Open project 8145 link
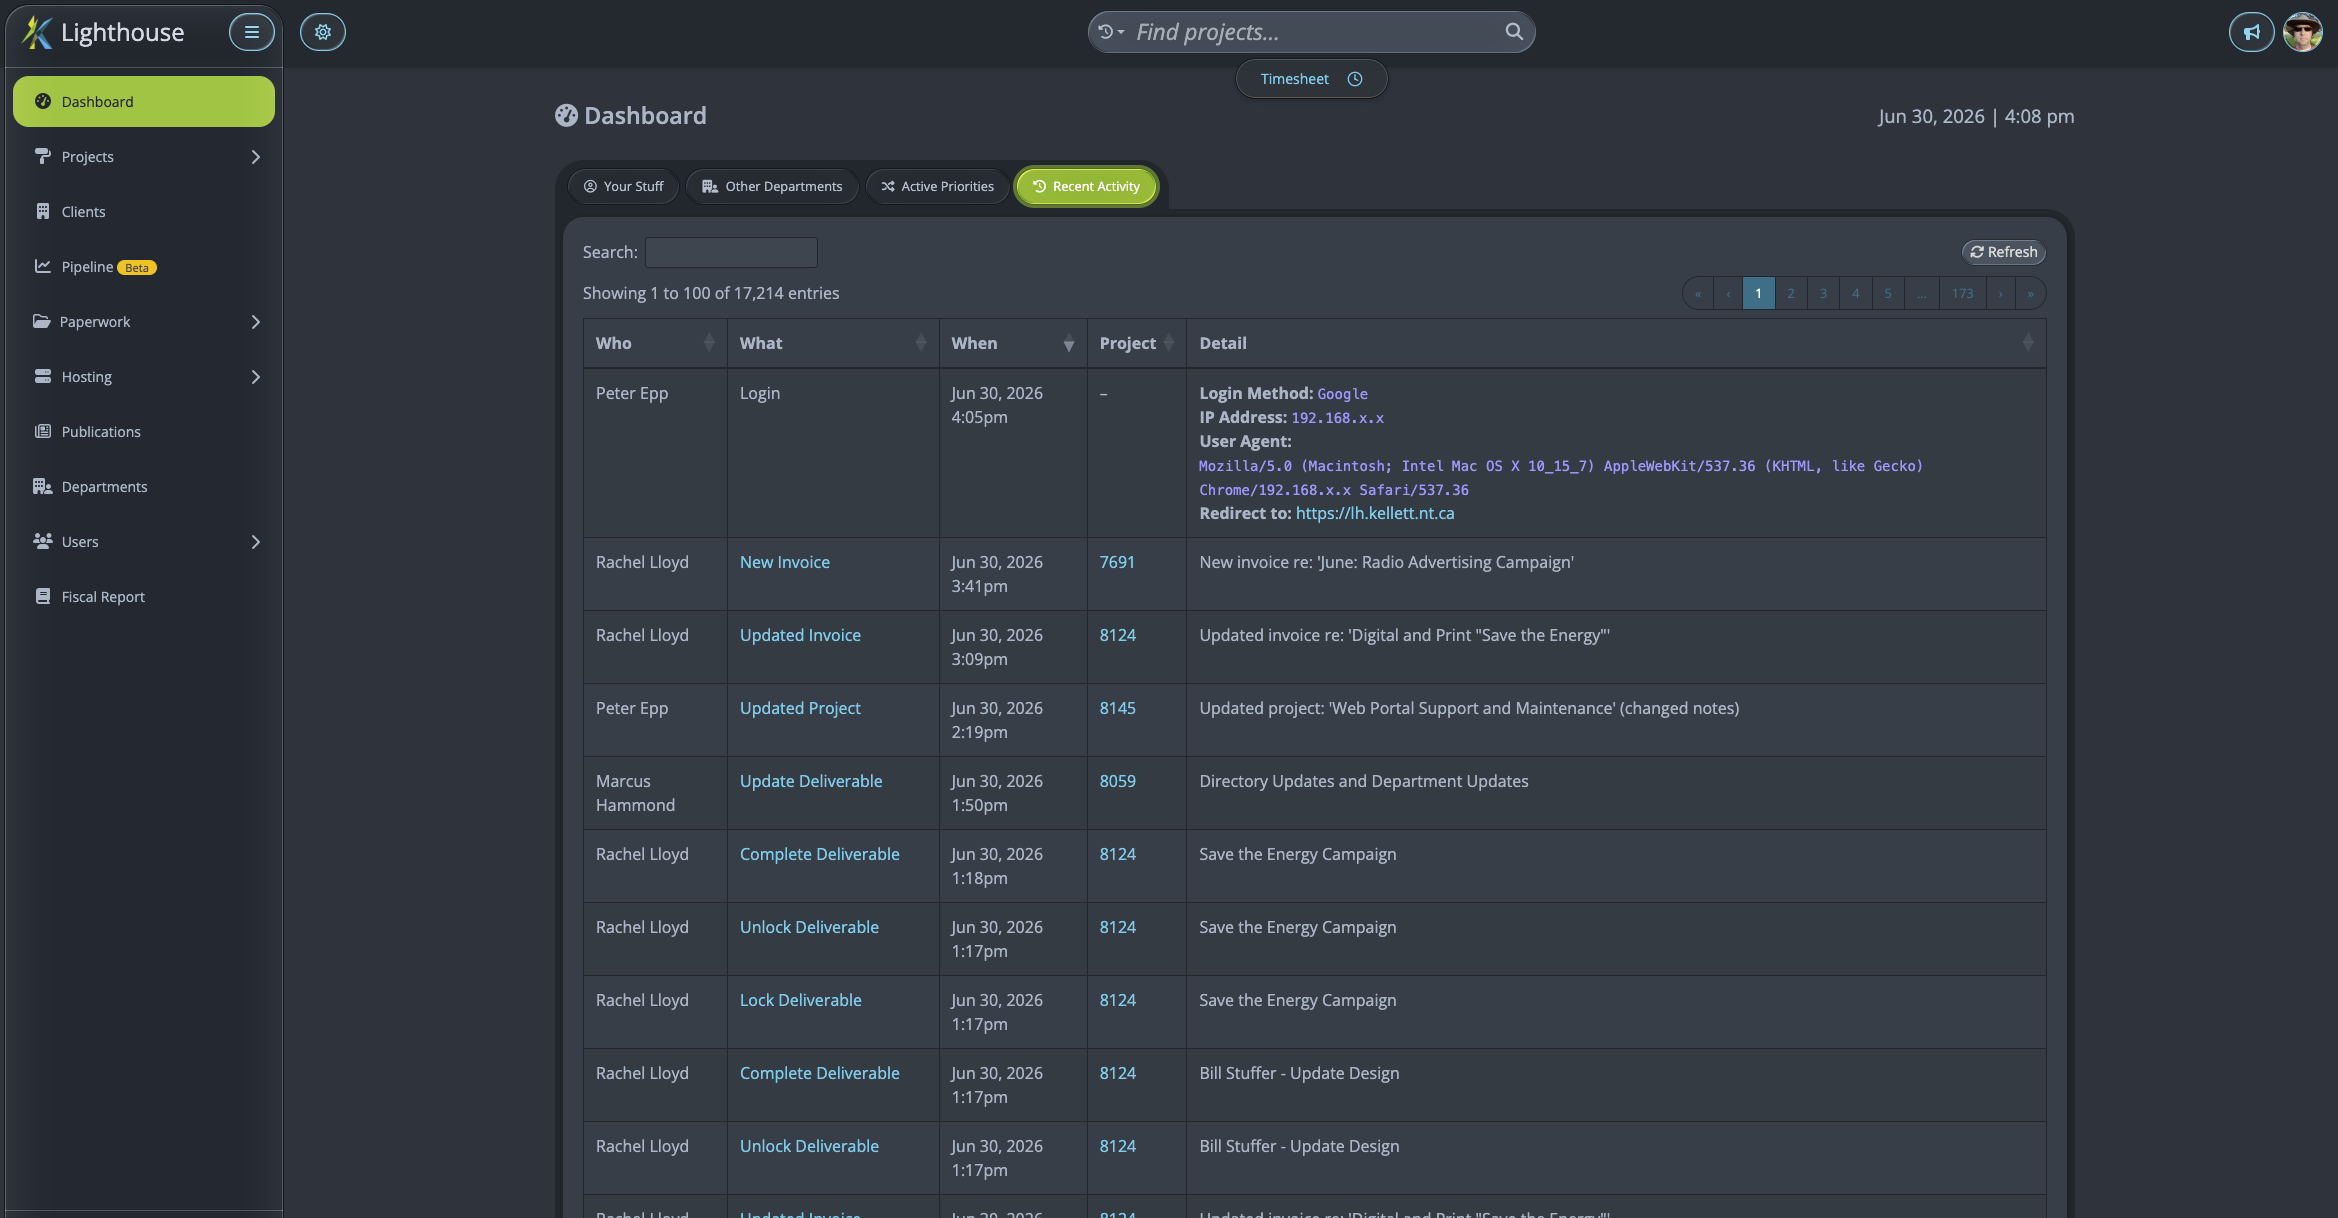2338x1218 pixels. tap(1118, 708)
